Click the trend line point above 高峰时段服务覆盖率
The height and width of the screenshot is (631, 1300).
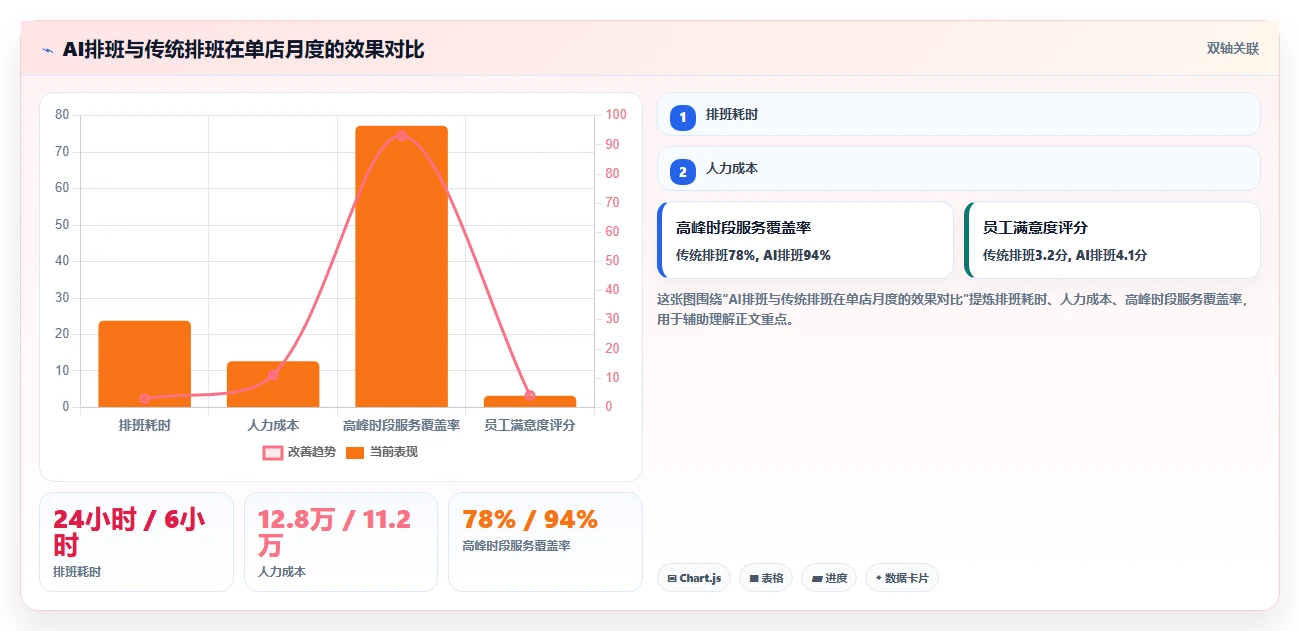click(x=401, y=135)
